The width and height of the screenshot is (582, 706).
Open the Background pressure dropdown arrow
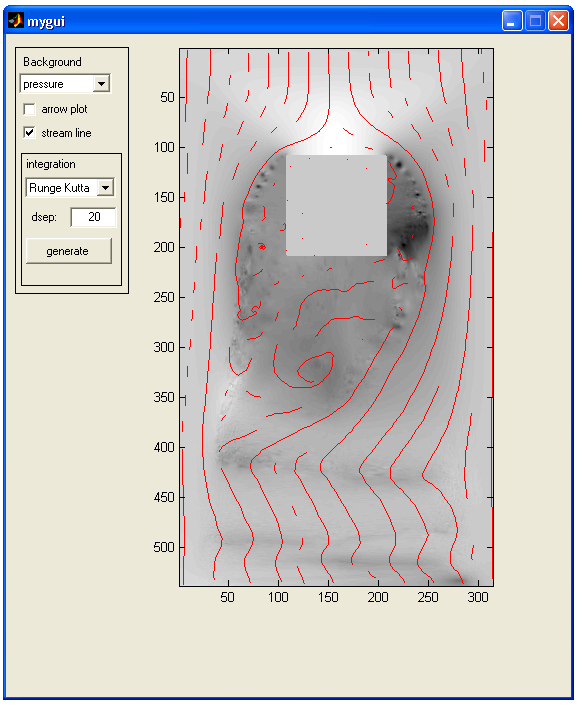click(101, 84)
